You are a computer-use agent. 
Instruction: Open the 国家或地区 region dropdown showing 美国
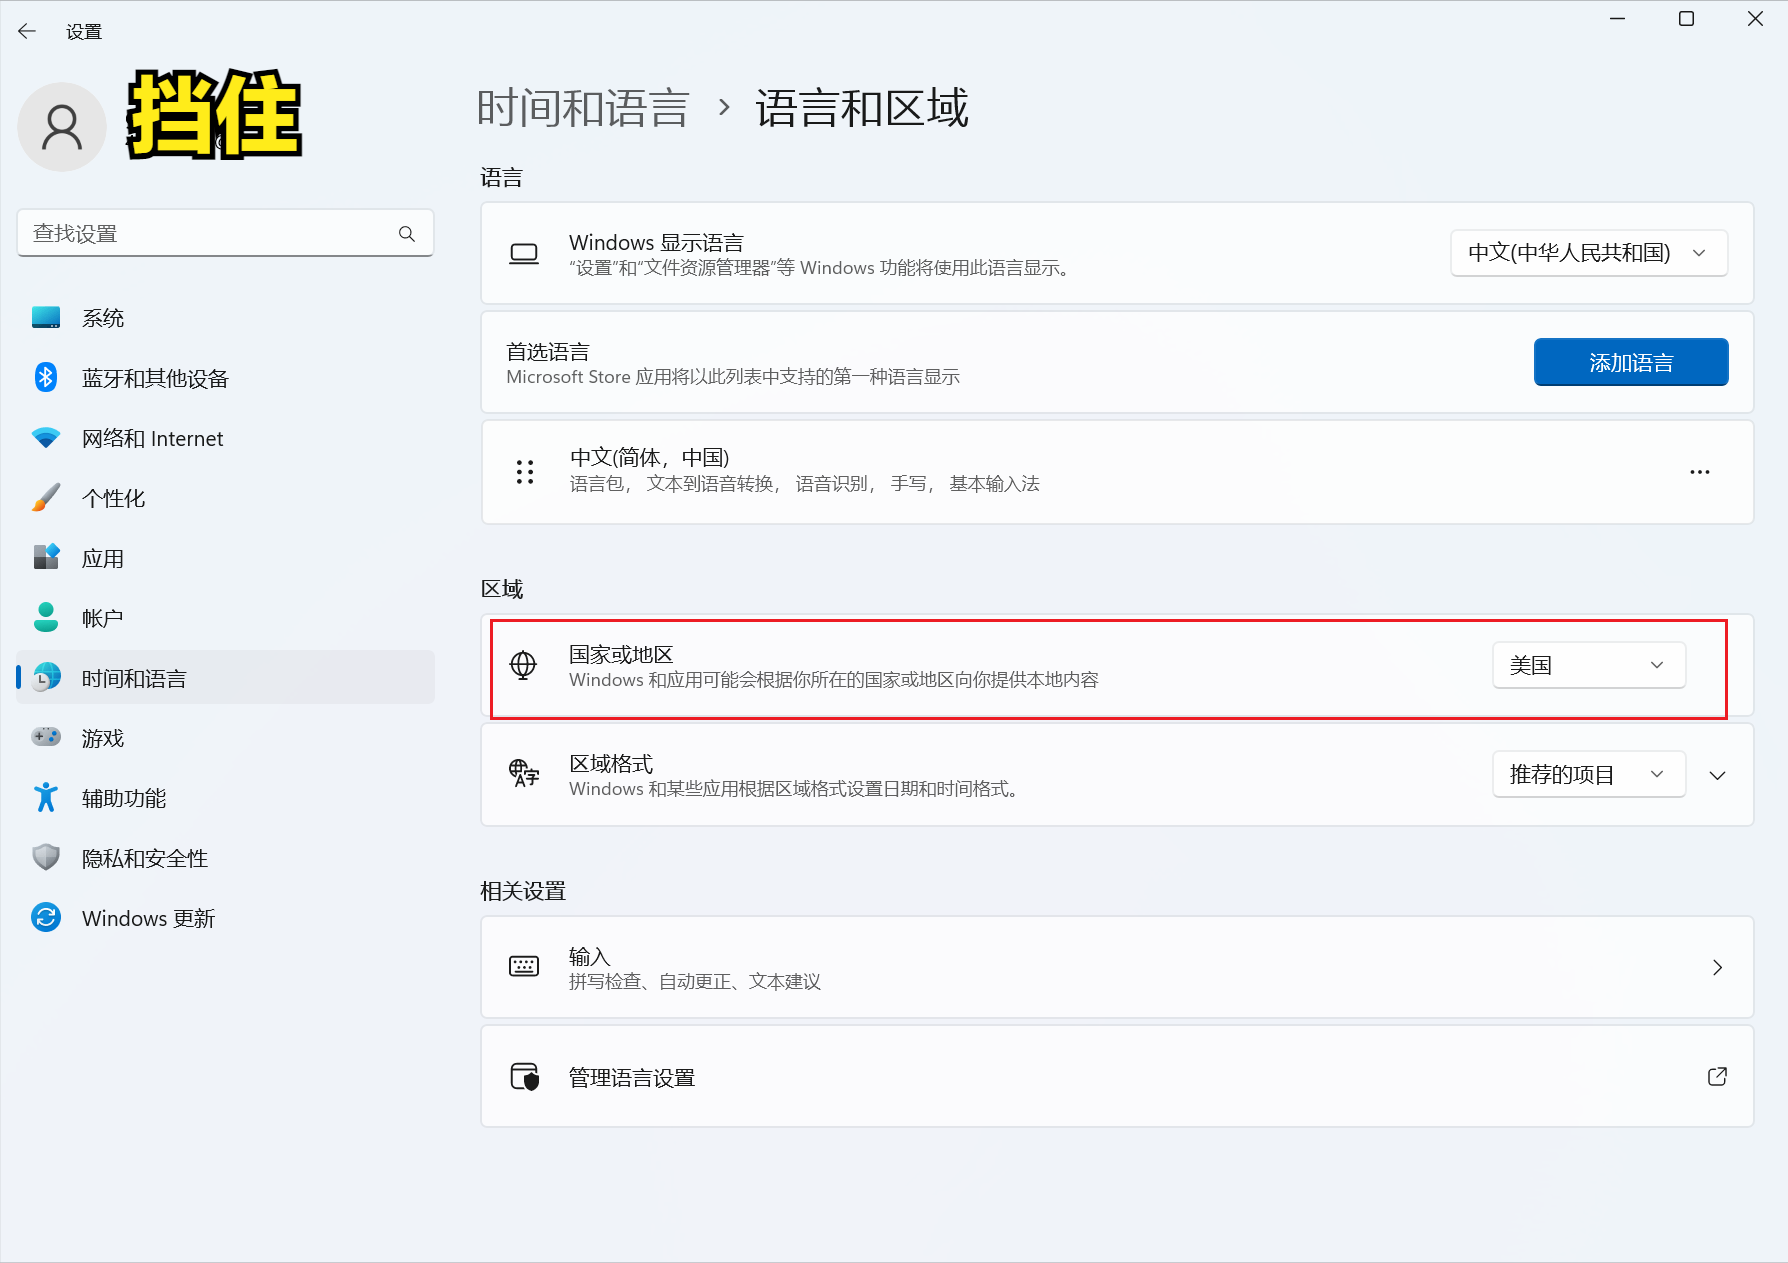pyautogui.click(x=1588, y=665)
